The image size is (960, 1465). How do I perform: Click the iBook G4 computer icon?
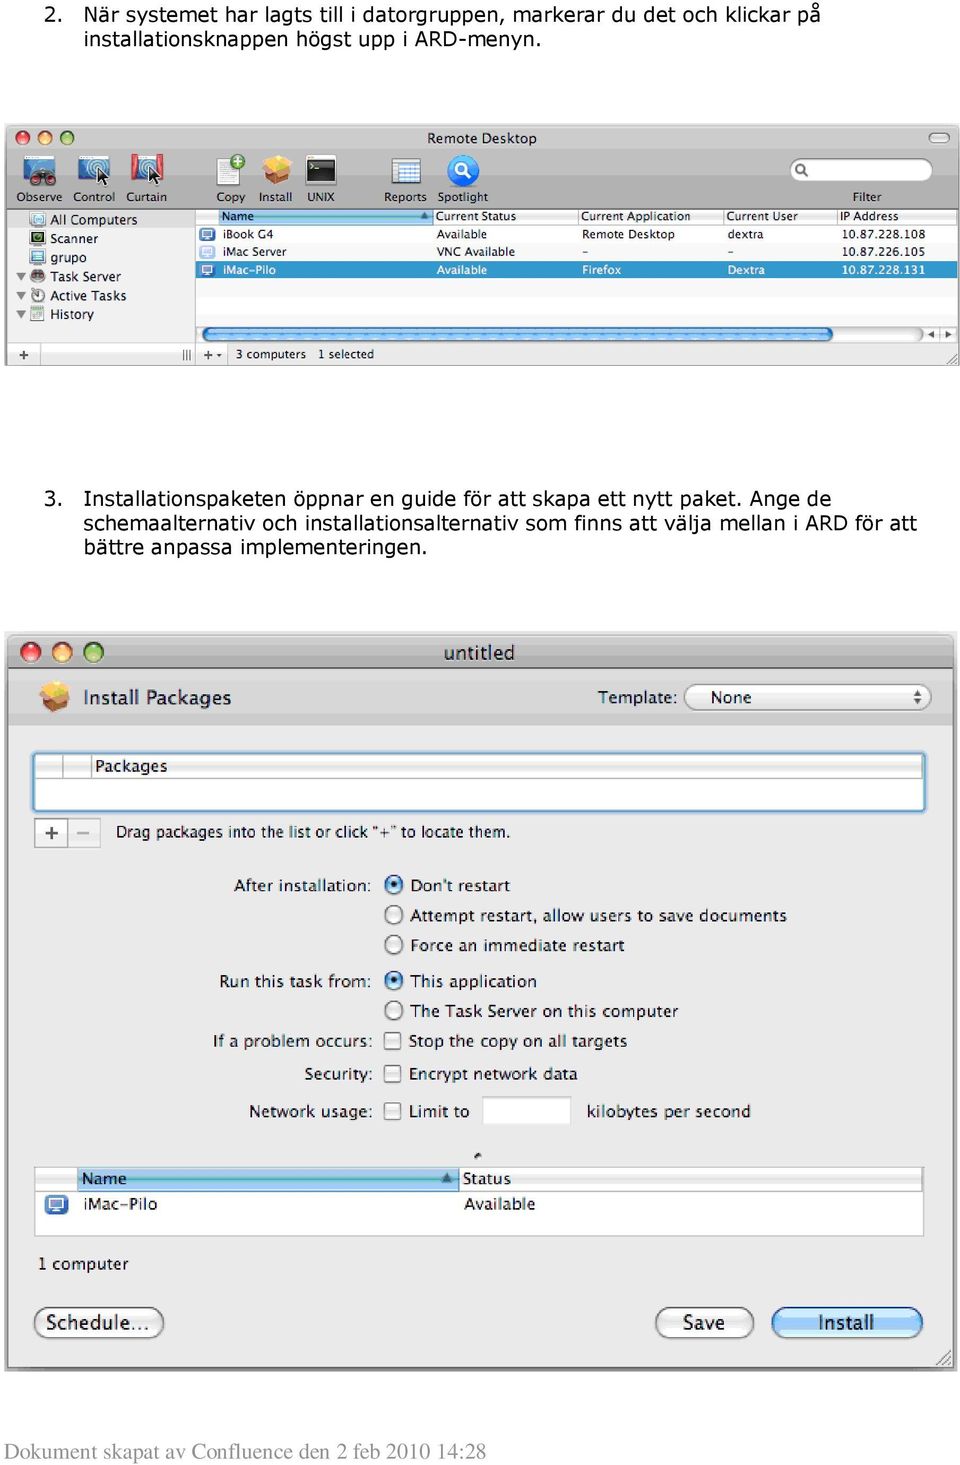tap(208, 234)
